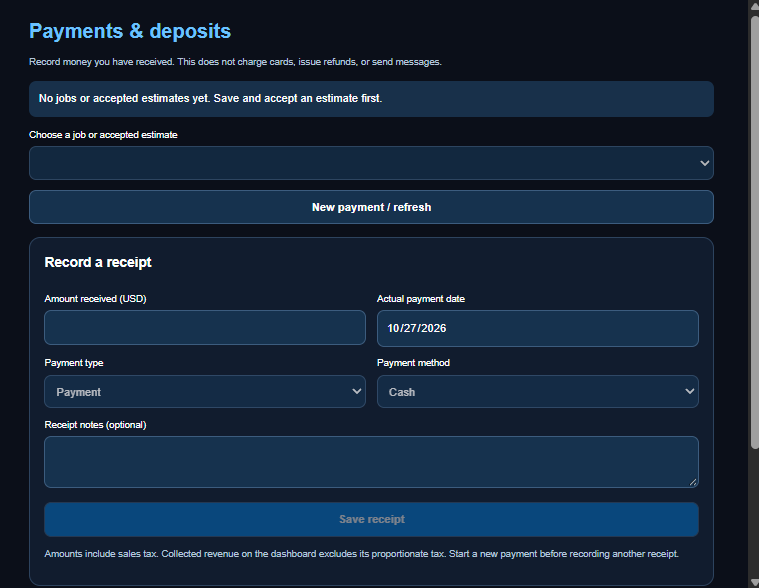The width and height of the screenshot is (759, 588).
Task: Click the page's vertical scrollbar thumb
Action: tap(755, 232)
